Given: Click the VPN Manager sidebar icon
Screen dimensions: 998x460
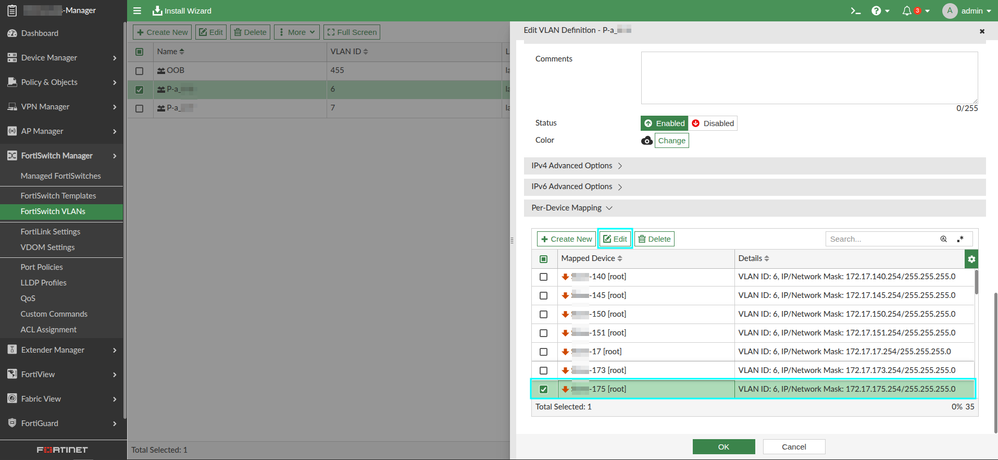Looking at the screenshot, I should (x=11, y=107).
